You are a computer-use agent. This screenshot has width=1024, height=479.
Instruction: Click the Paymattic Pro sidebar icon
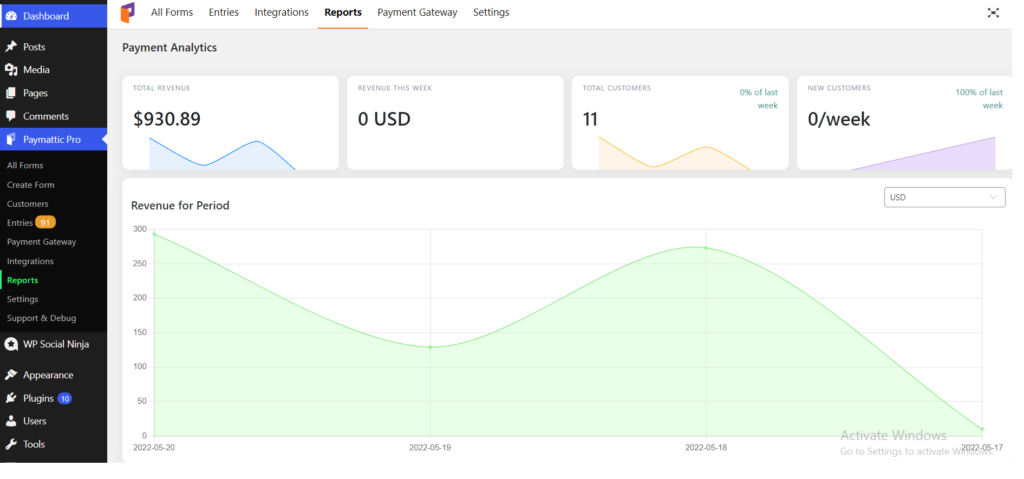coord(11,139)
